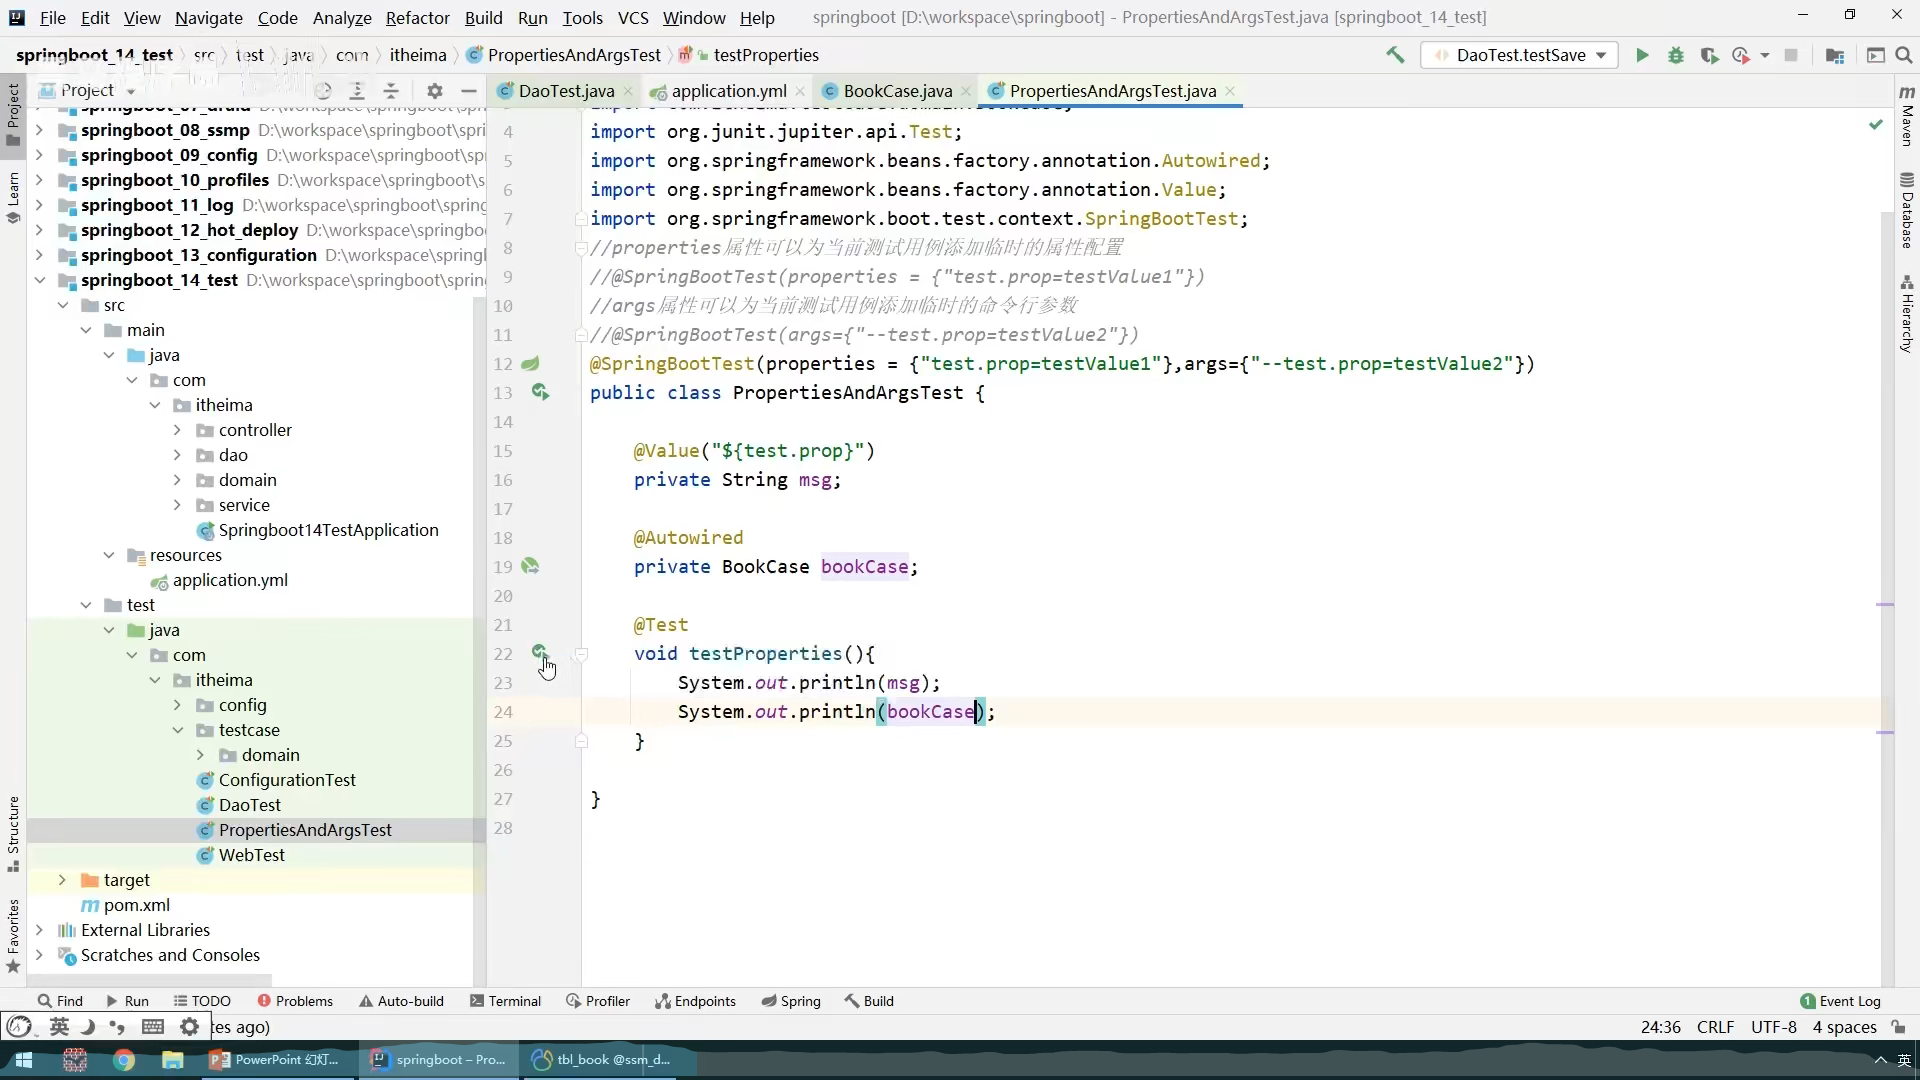Start the Debug bug icon
The image size is (1920, 1080).
pyautogui.click(x=1676, y=55)
